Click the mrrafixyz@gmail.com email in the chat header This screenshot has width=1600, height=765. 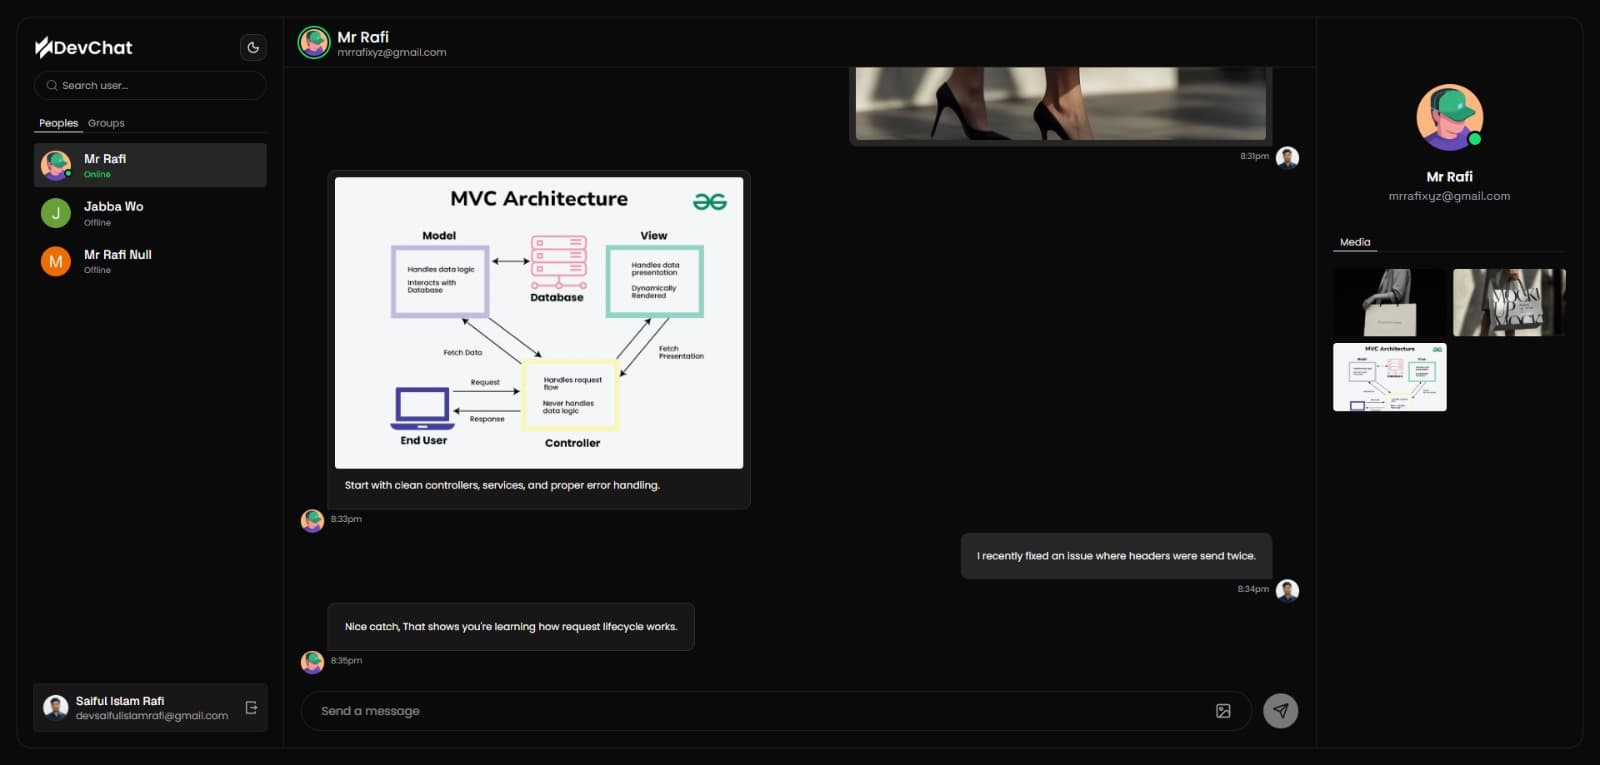pyautogui.click(x=392, y=53)
